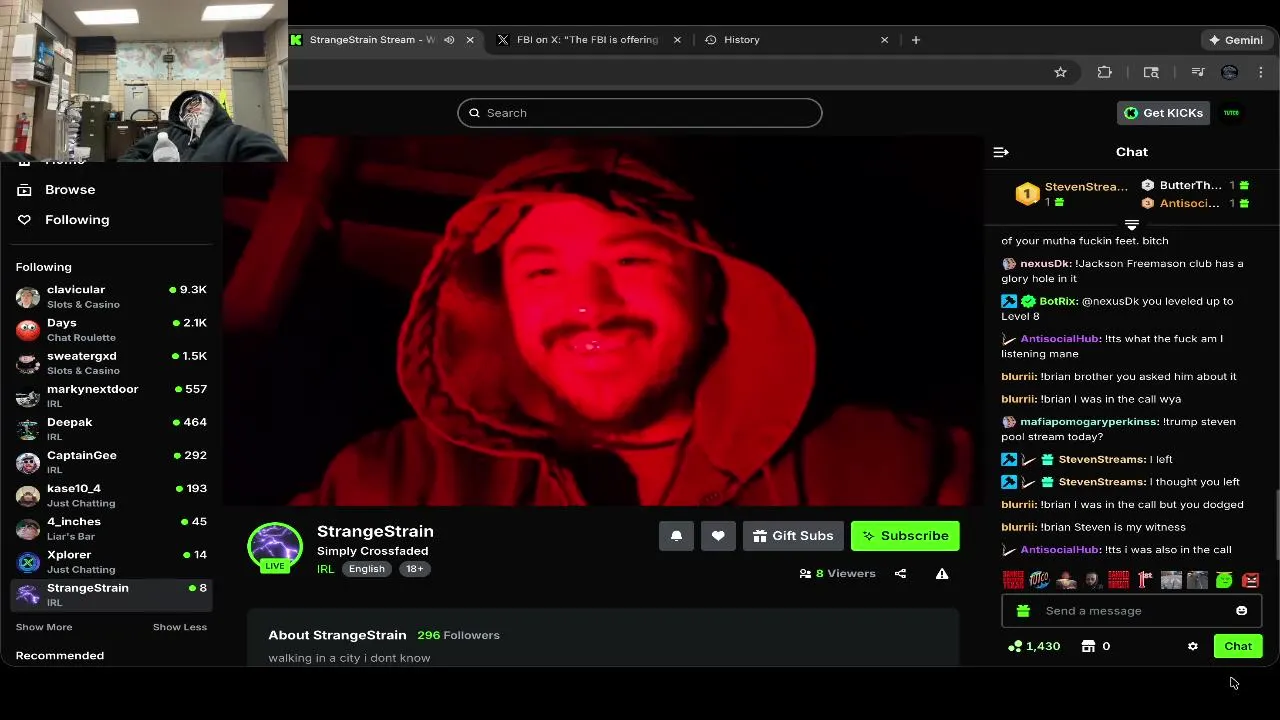Open markynextdoor channel in Following list
This screenshot has height=720, width=1280.
pyautogui.click(x=111, y=396)
